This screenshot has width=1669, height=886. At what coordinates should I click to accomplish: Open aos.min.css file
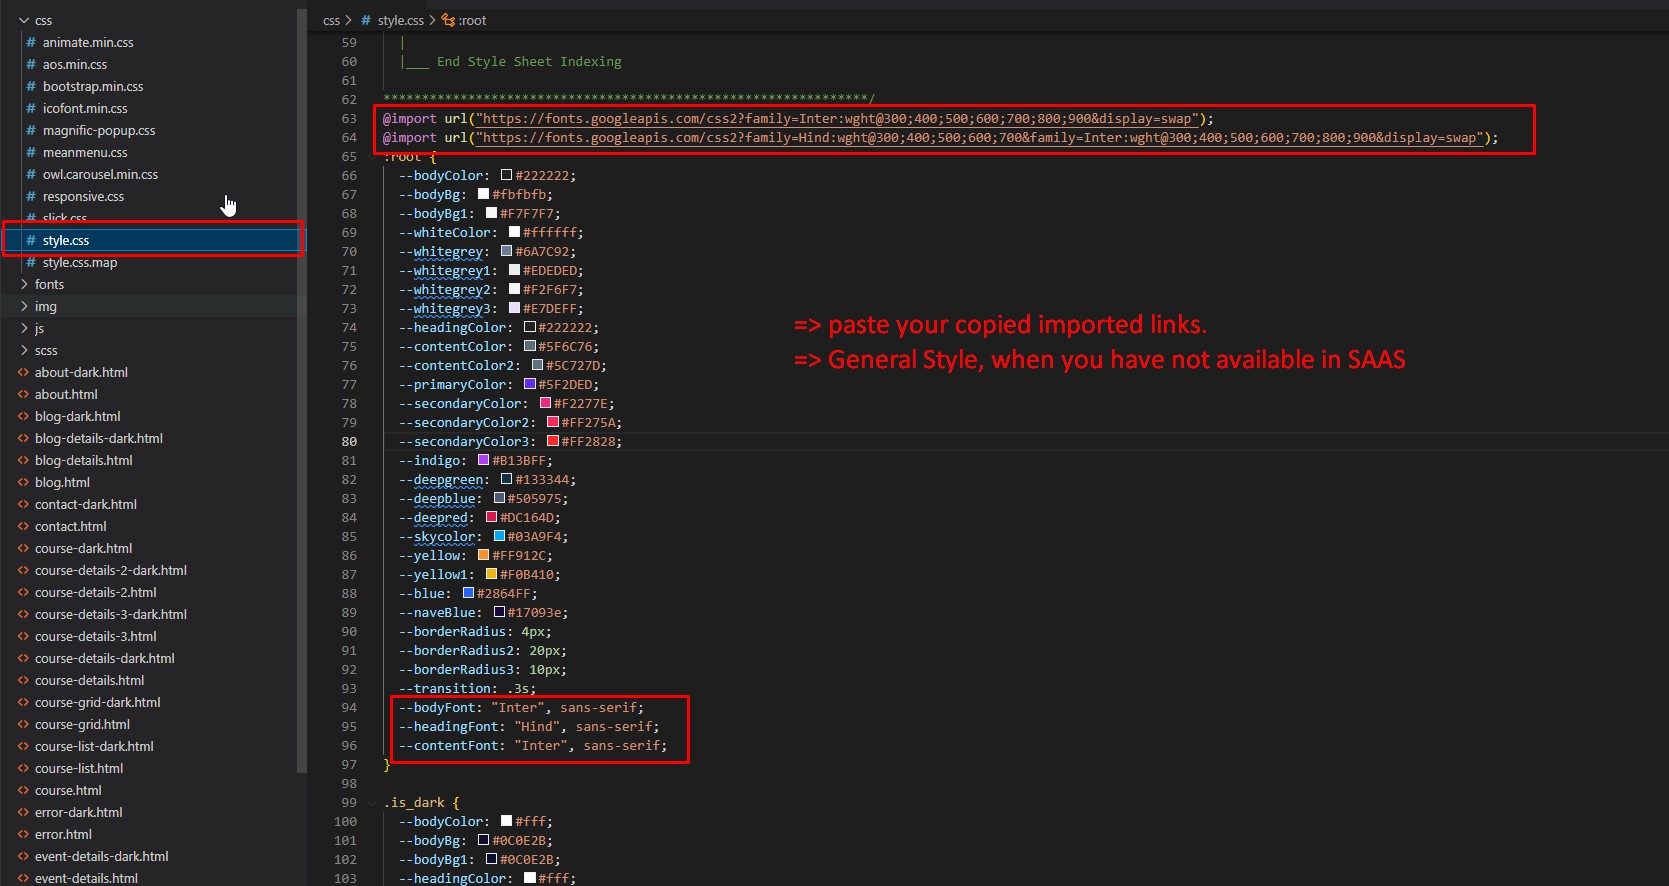point(74,64)
